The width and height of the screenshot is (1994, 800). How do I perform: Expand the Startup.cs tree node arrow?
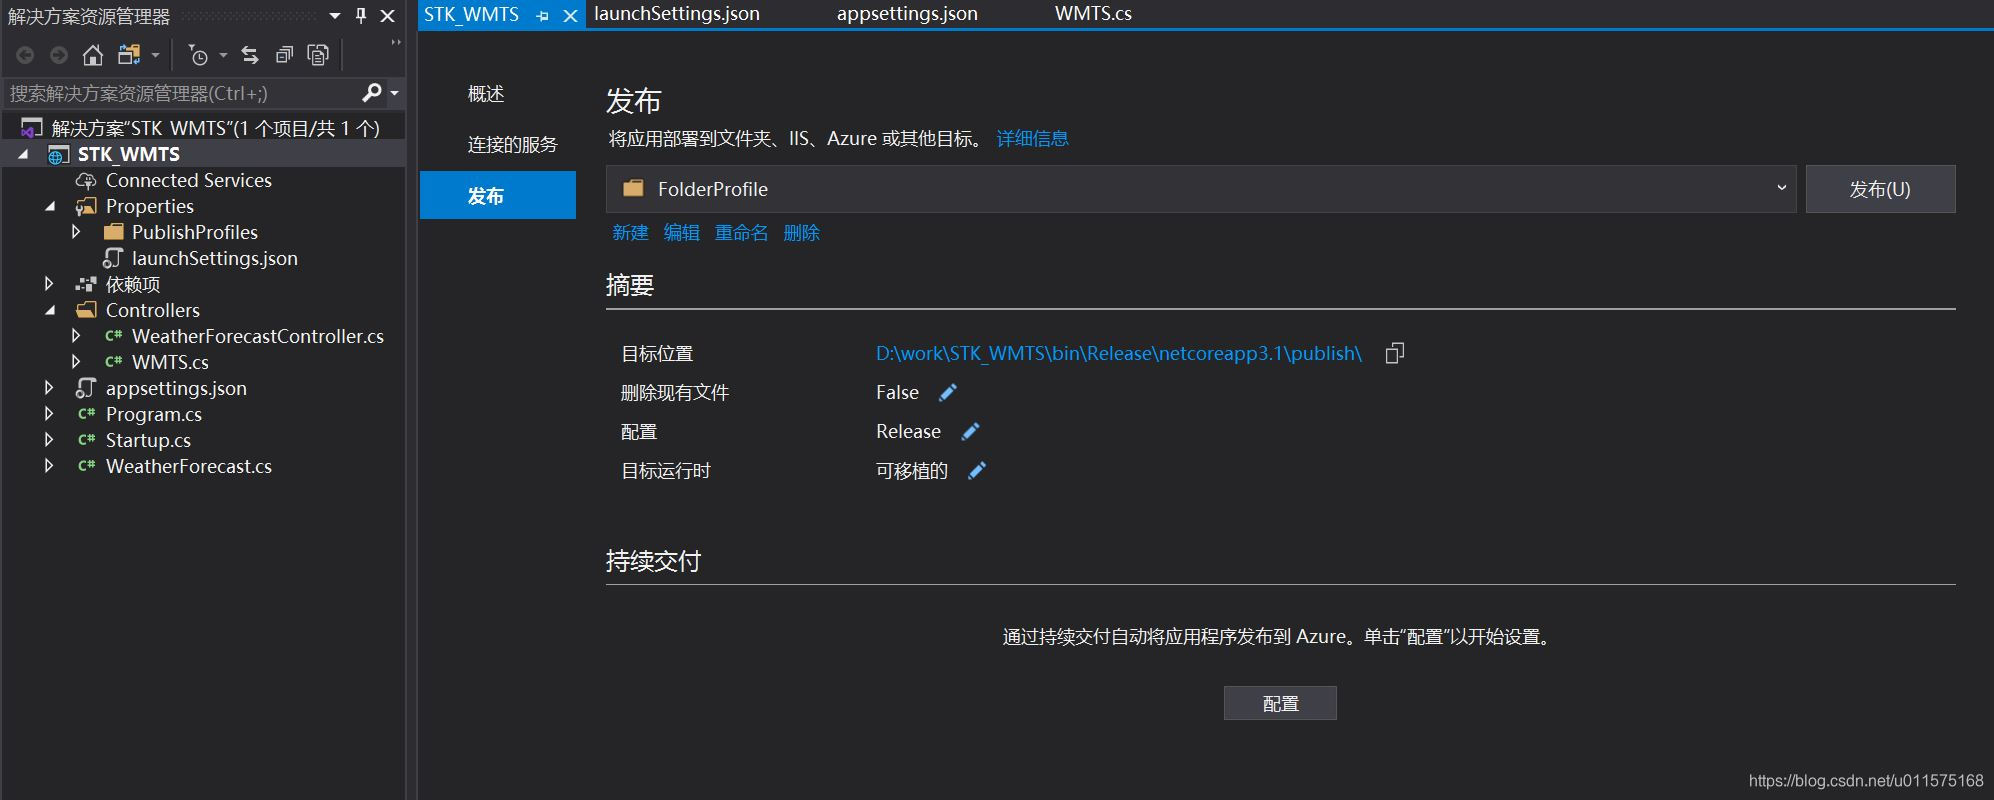(49, 440)
